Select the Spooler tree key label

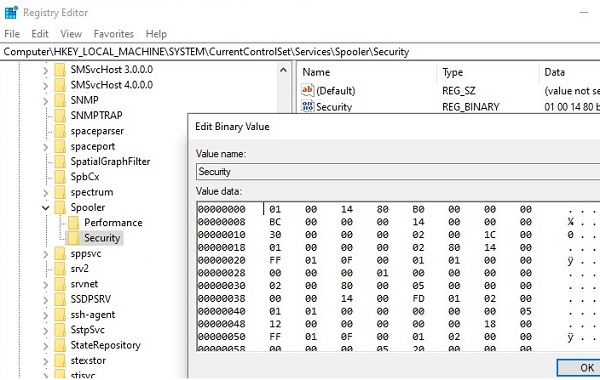(x=88, y=207)
